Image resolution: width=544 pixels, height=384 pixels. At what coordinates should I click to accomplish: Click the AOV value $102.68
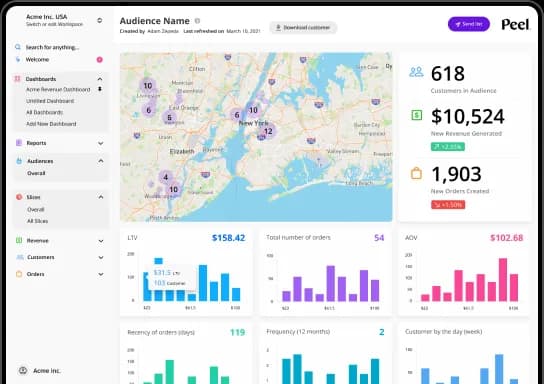pyautogui.click(x=506, y=238)
